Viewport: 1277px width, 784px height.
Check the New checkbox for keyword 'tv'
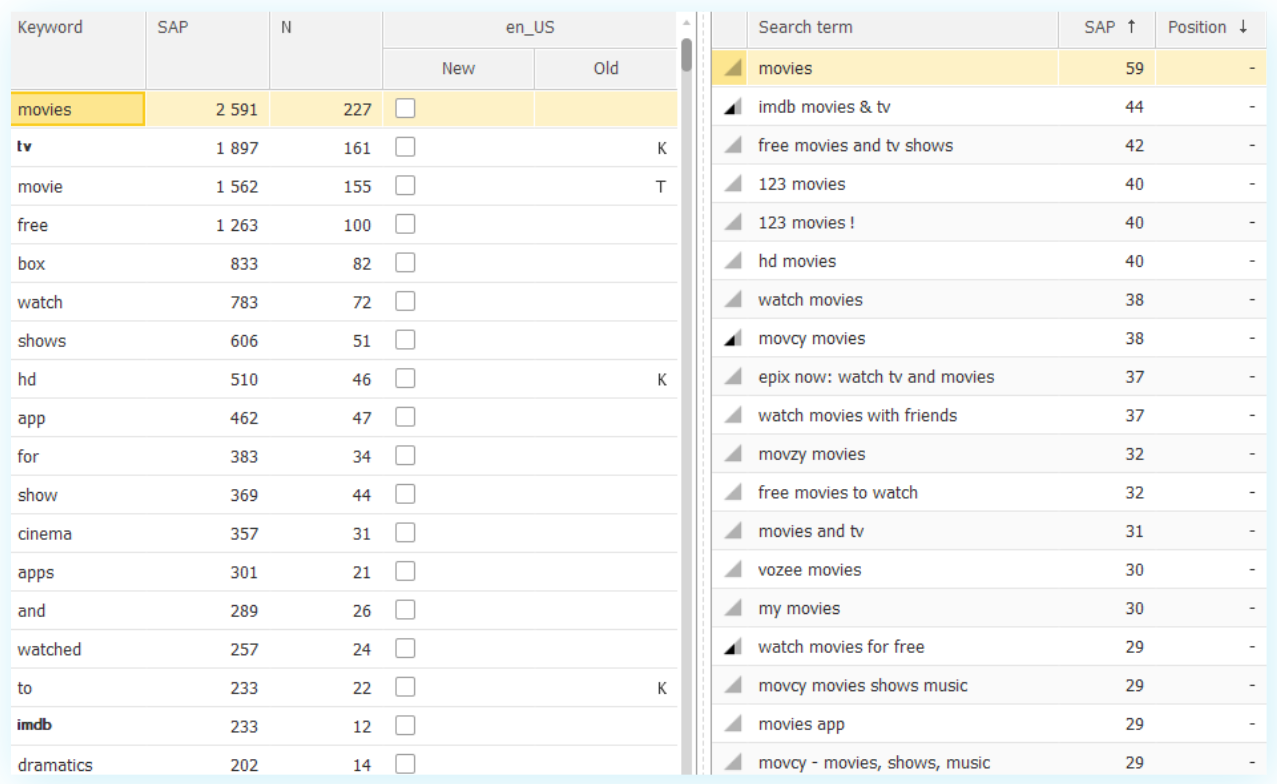(405, 147)
